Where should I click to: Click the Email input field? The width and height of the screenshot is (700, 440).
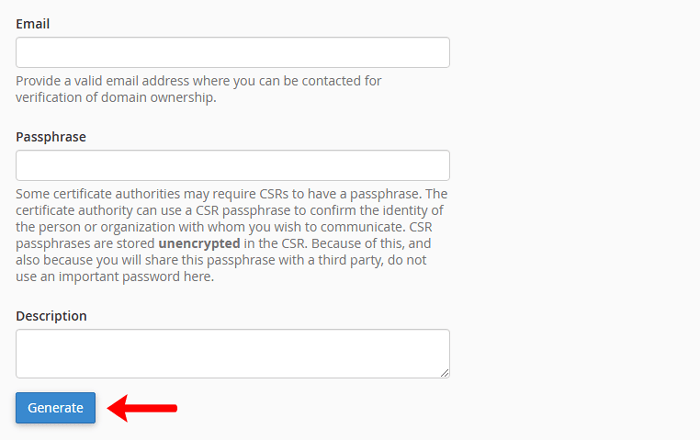(232, 52)
